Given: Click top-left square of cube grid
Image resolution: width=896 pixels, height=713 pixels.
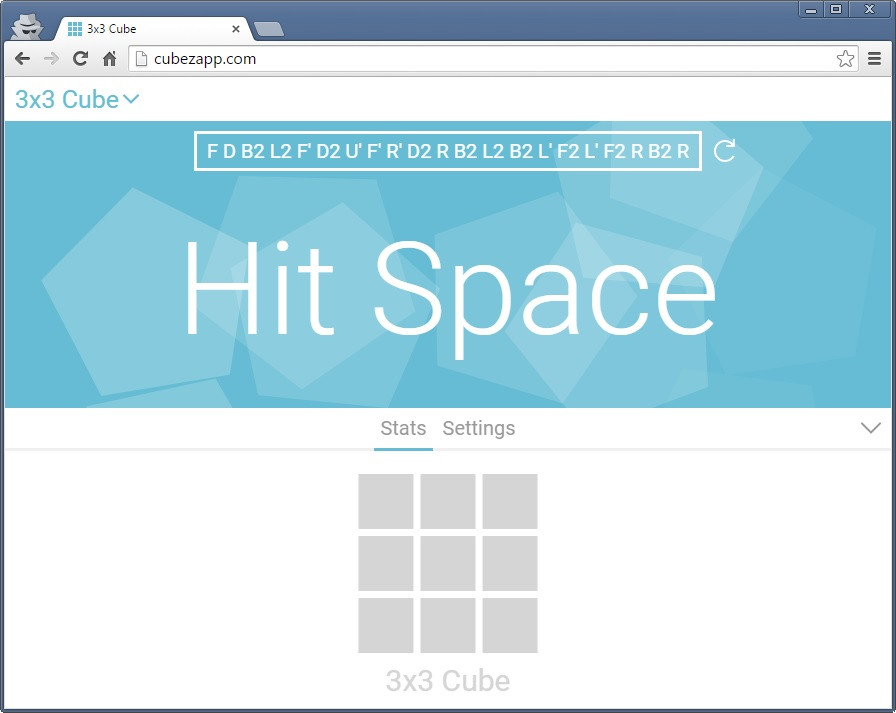Looking at the screenshot, I should (x=386, y=501).
